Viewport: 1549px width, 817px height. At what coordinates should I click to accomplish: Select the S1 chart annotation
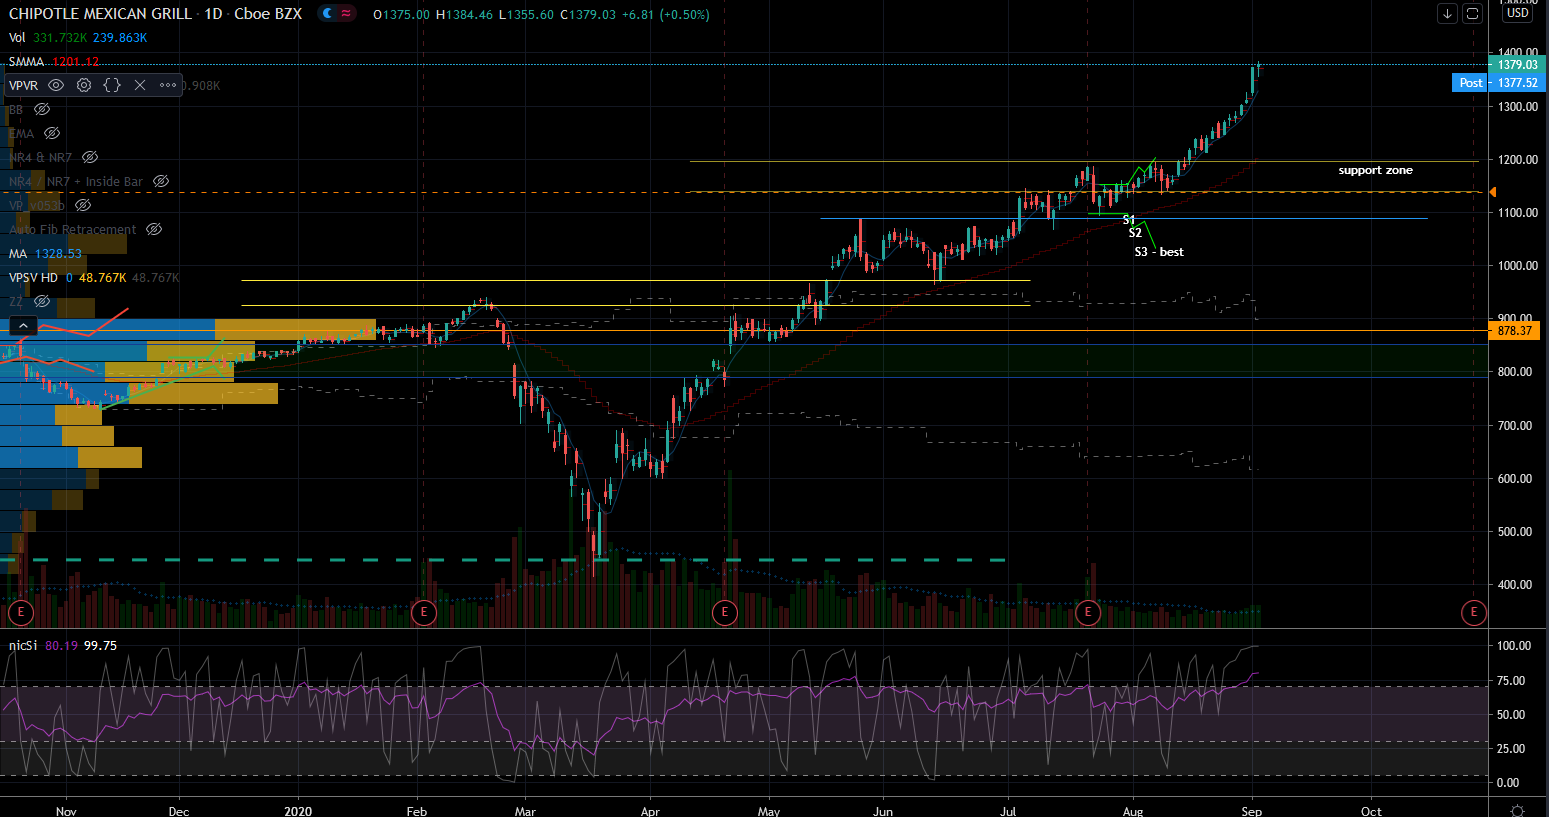[x=1129, y=220]
